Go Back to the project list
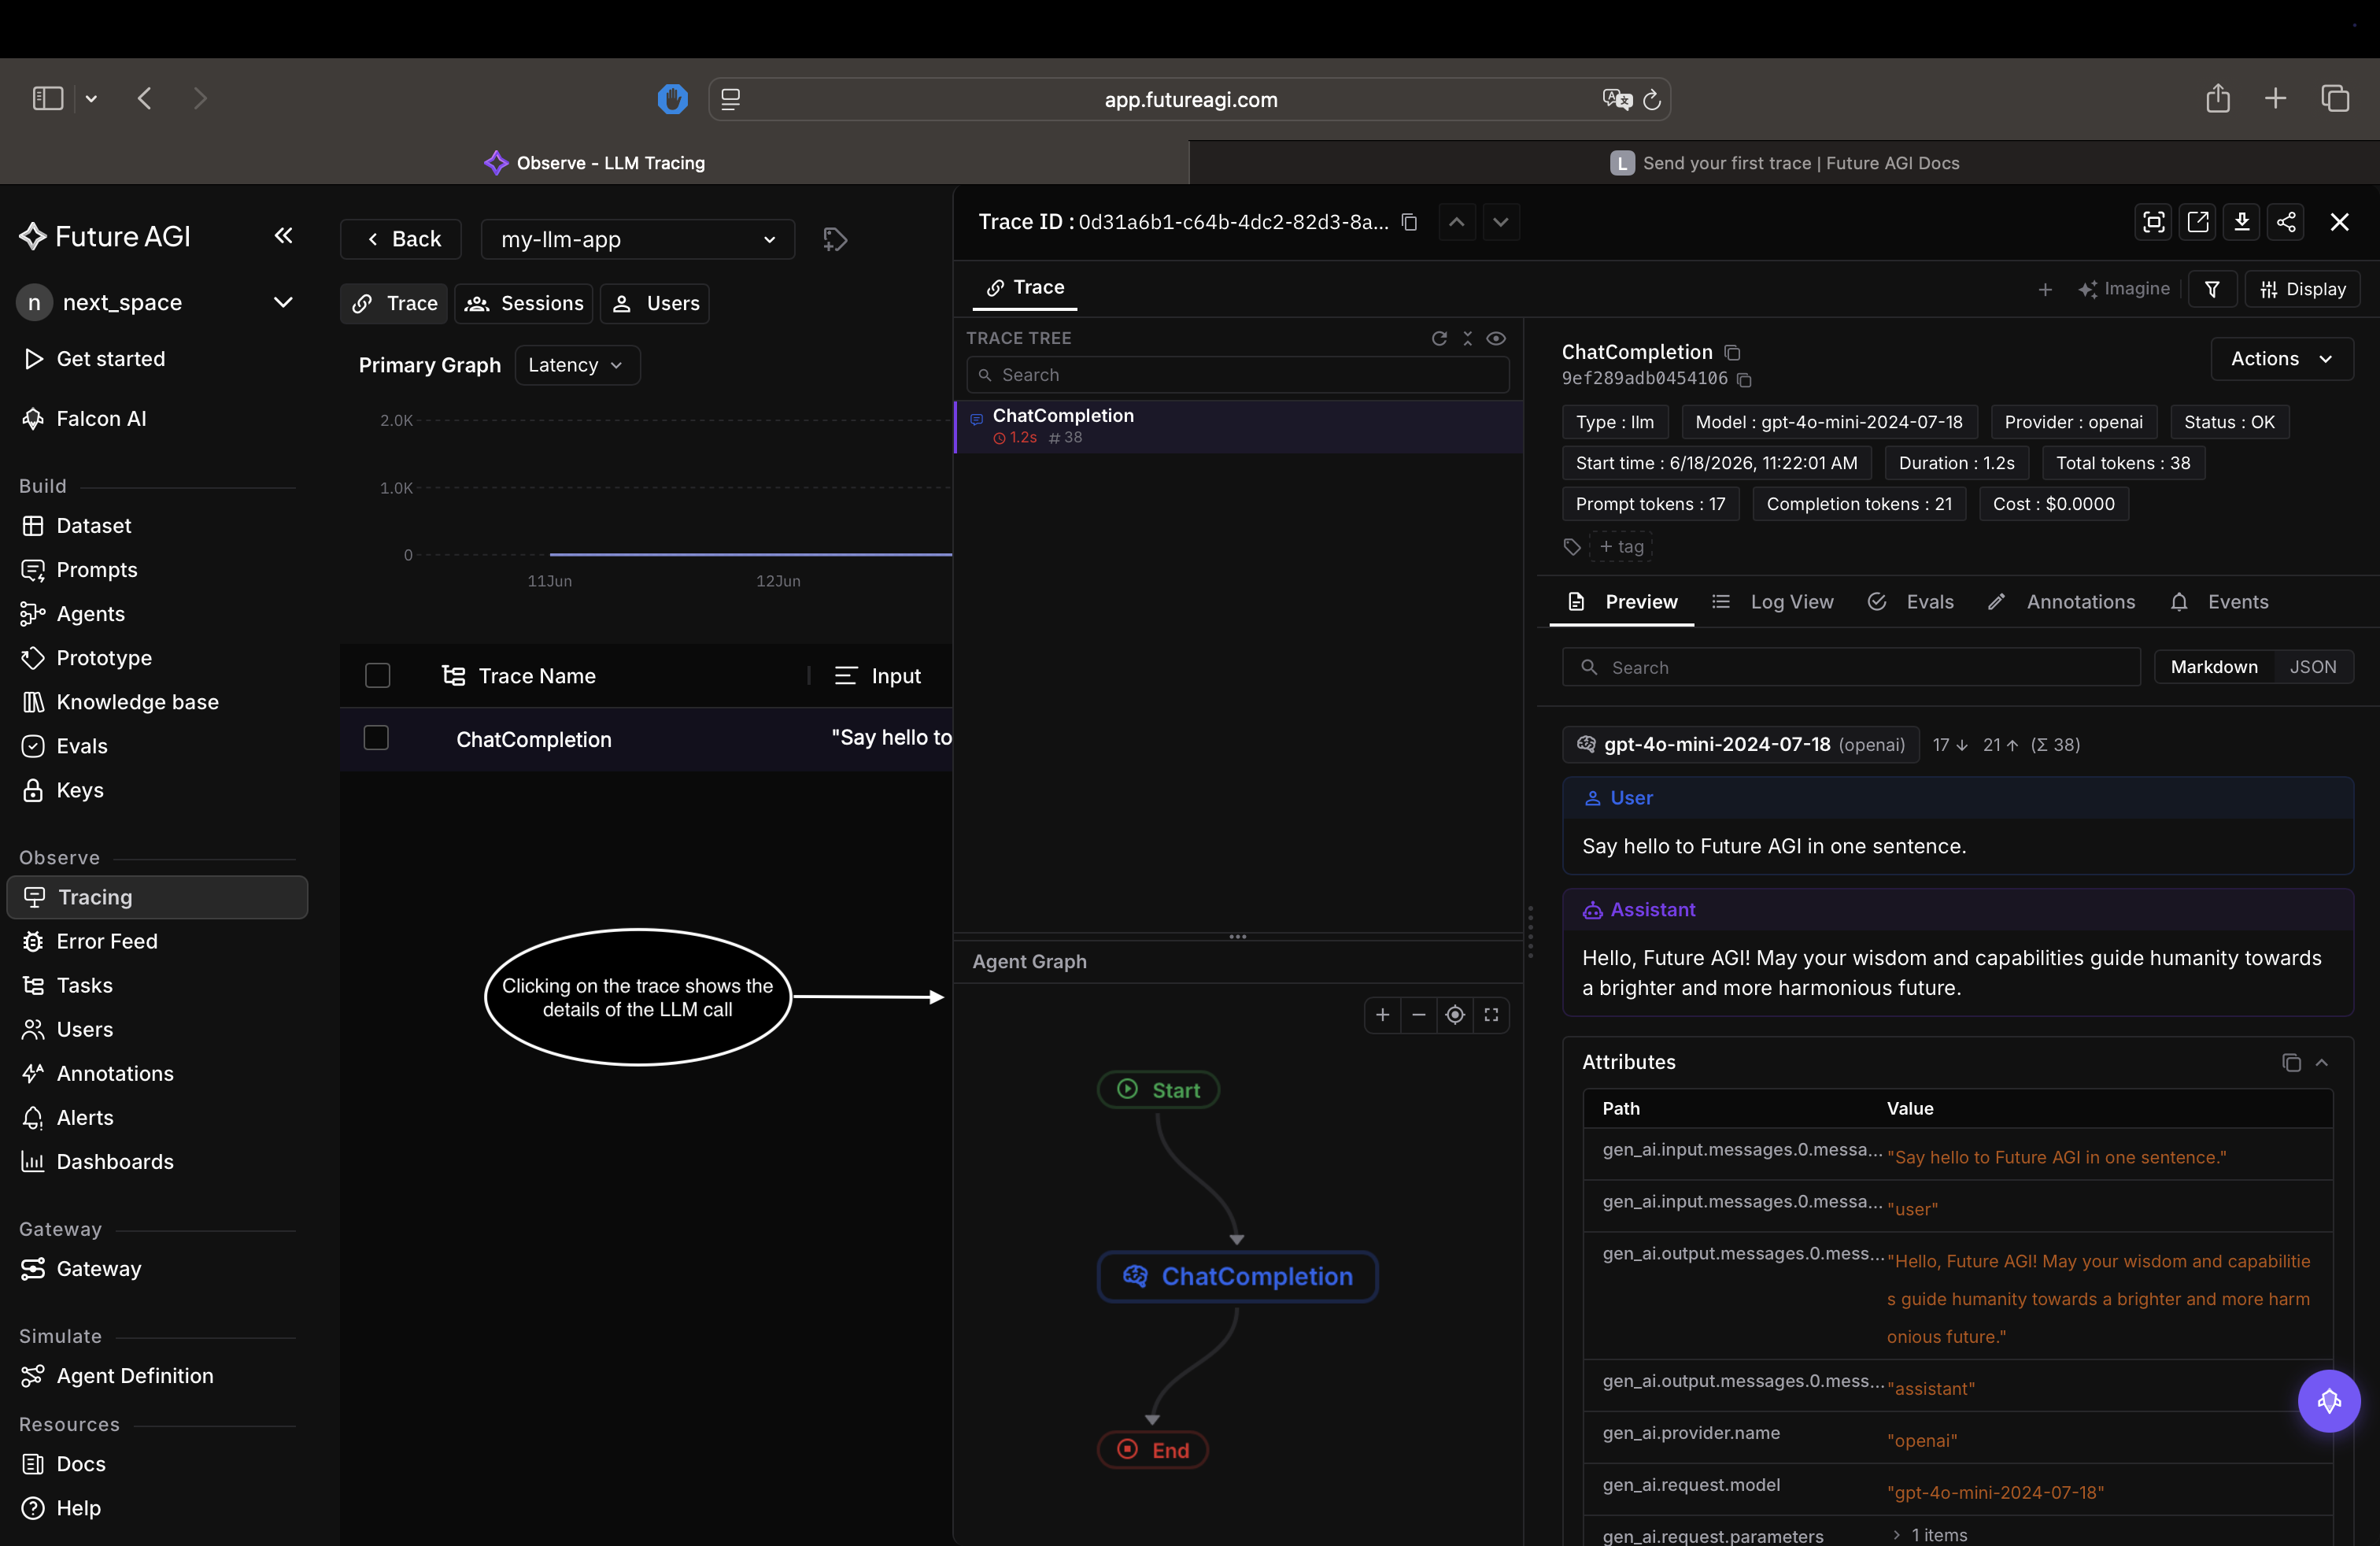2380x1546 pixels. coord(401,239)
